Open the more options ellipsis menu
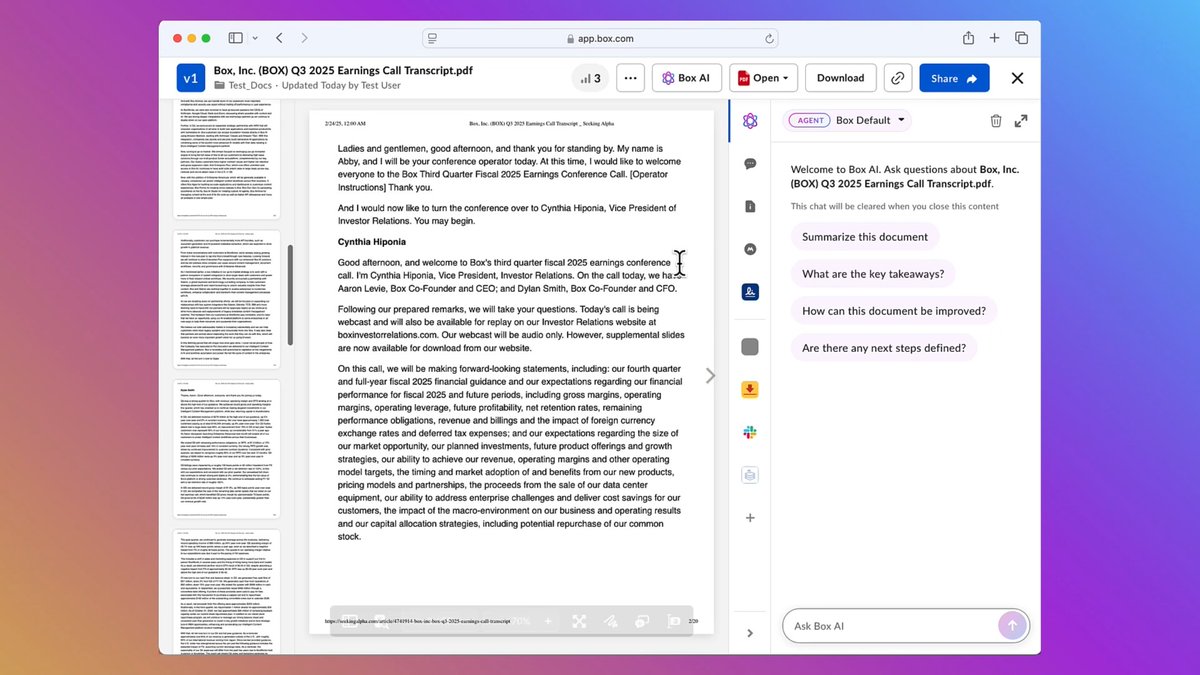This screenshot has height=675, width=1200. click(x=630, y=78)
